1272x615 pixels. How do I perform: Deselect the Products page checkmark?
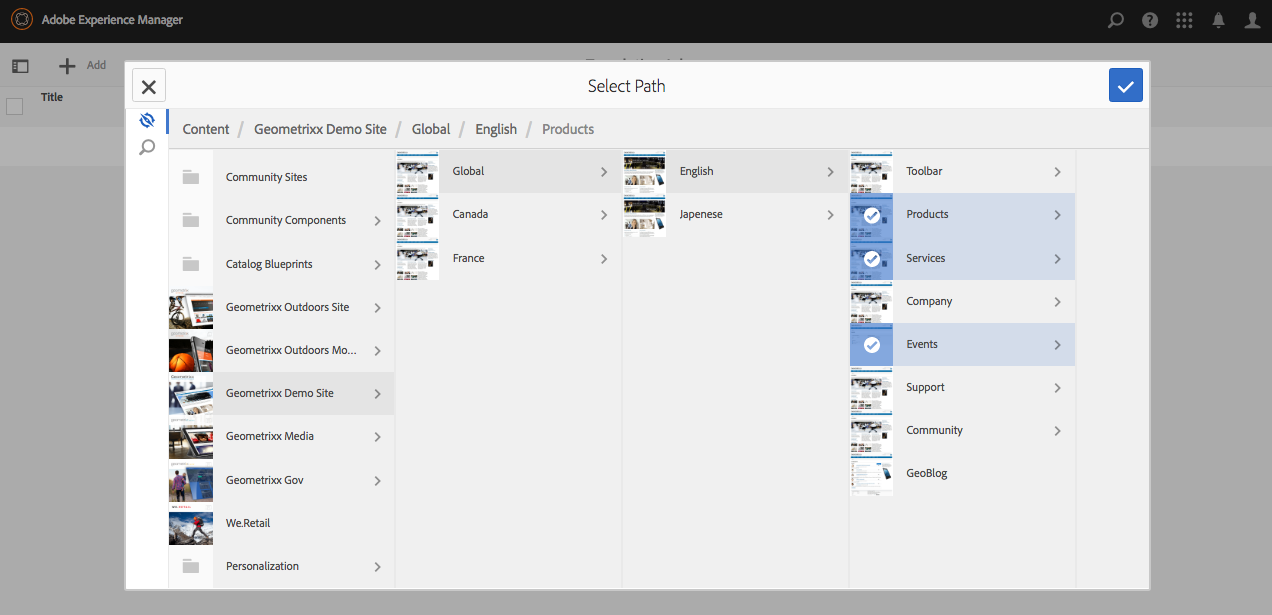(871, 215)
